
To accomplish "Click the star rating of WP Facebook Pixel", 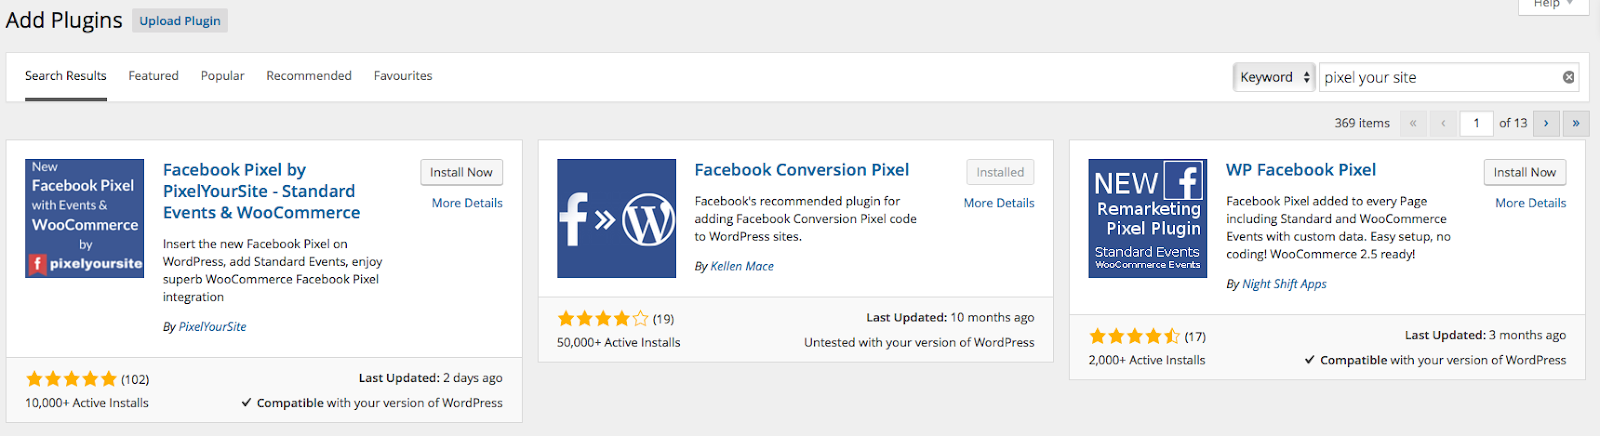I will [x=1134, y=336].
